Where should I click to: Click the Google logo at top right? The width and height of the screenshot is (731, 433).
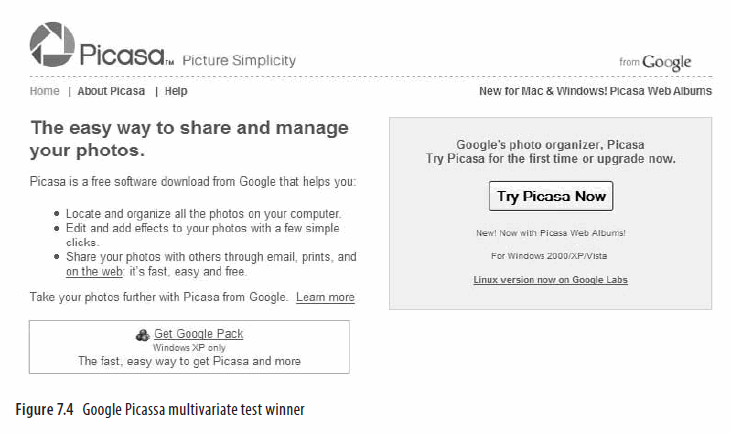click(x=666, y=62)
